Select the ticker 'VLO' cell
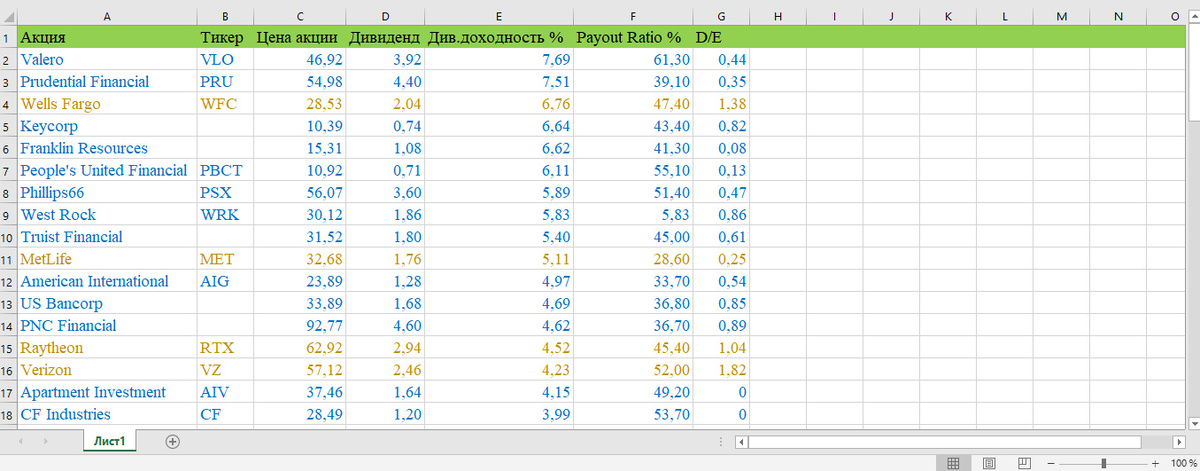This screenshot has height=471, width=1200. point(225,60)
